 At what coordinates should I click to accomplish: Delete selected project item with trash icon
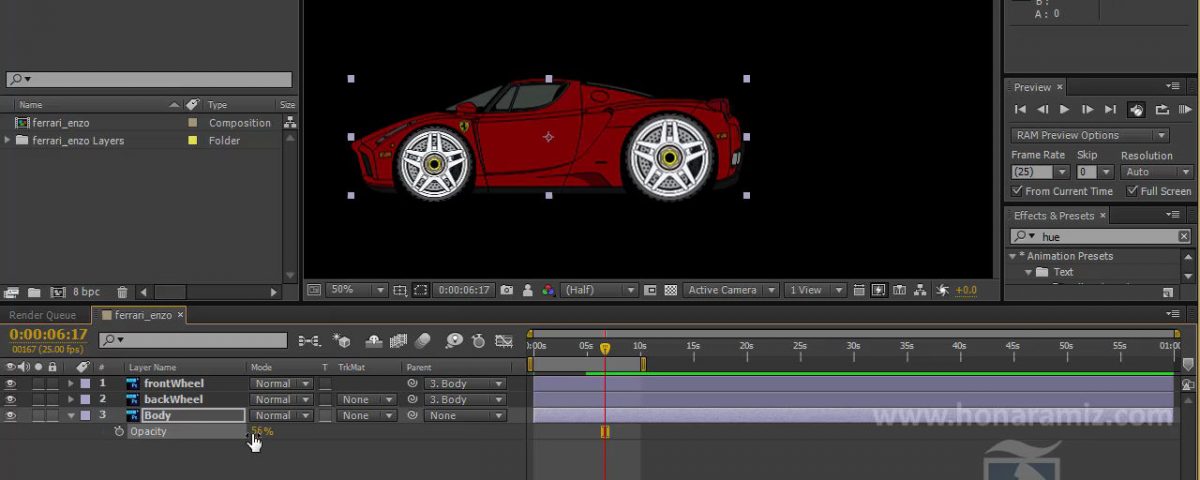point(122,292)
